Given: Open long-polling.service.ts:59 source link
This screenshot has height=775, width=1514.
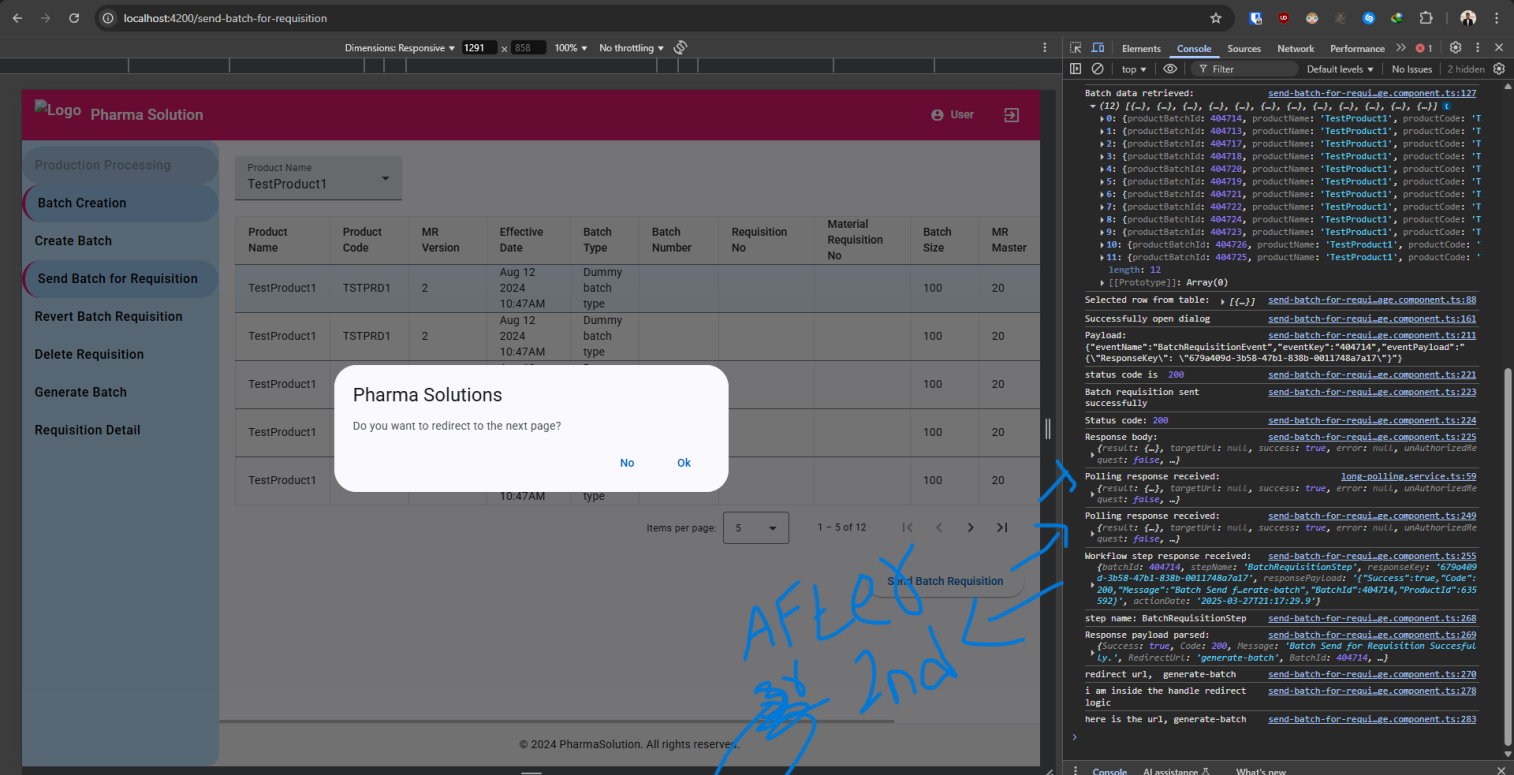Looking at the screenshot, I should tap(1408, 477).
